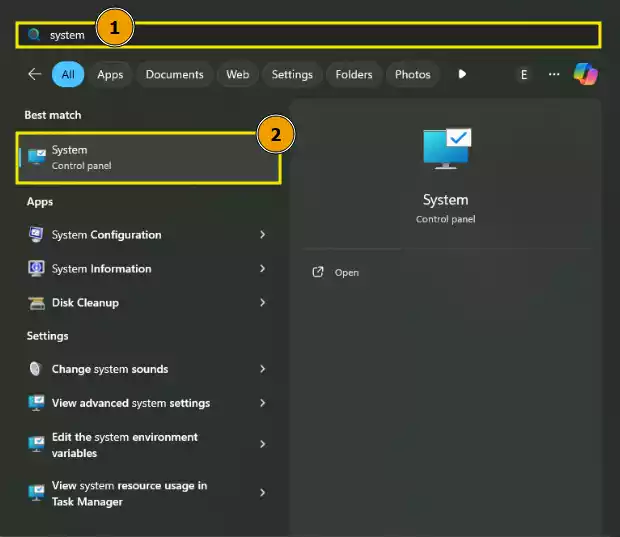
Task: Expand Disk Cleanup options chevron
Action: [262, 303]
